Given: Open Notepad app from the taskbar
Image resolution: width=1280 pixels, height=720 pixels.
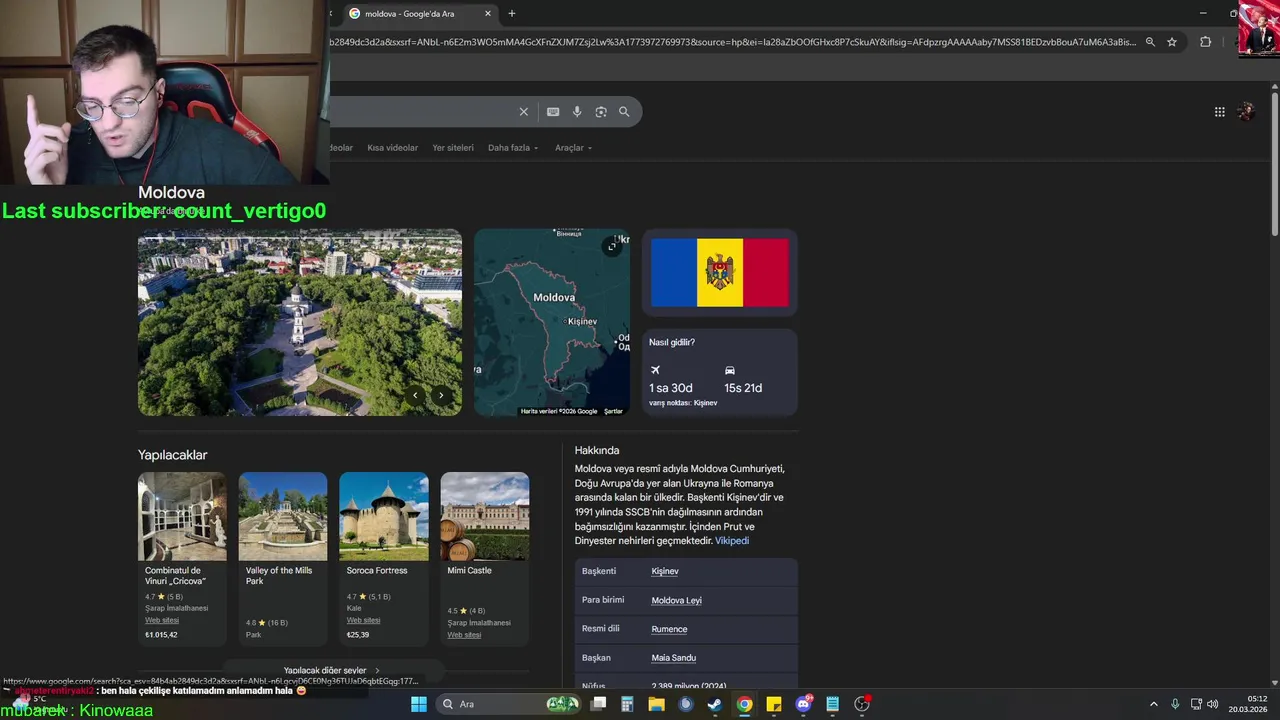Looking at the screenshot, I should click(x=832, y=704).
